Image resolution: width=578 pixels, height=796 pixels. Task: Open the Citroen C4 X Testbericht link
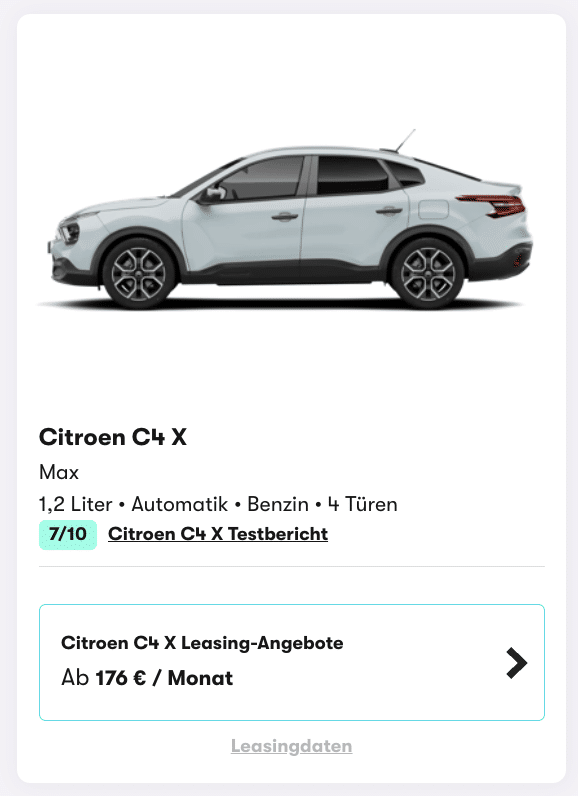[x=218, y=534]
